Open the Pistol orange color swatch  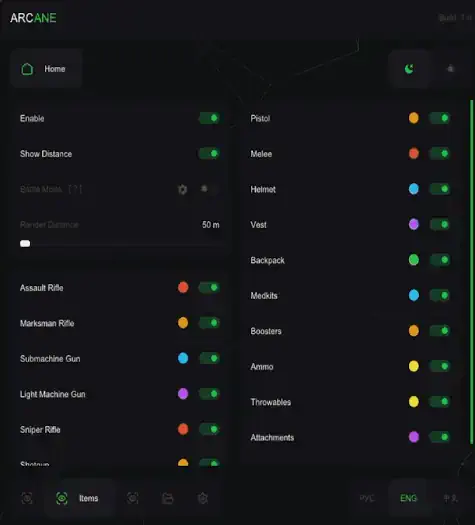point(414,118)
